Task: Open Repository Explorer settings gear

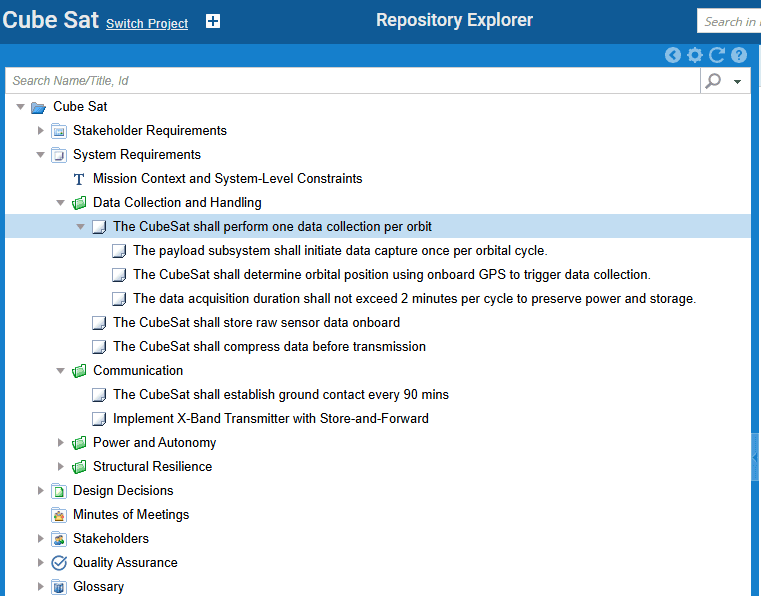Action: coord(695,56)
